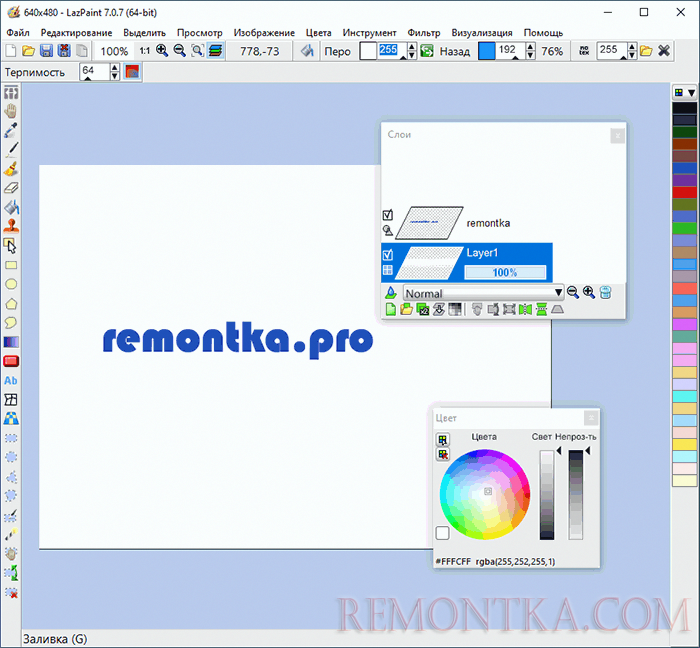This screenshot has height=648, width=700.
Task: Select the Rectangle selection tool
Action: coord(11,438)
